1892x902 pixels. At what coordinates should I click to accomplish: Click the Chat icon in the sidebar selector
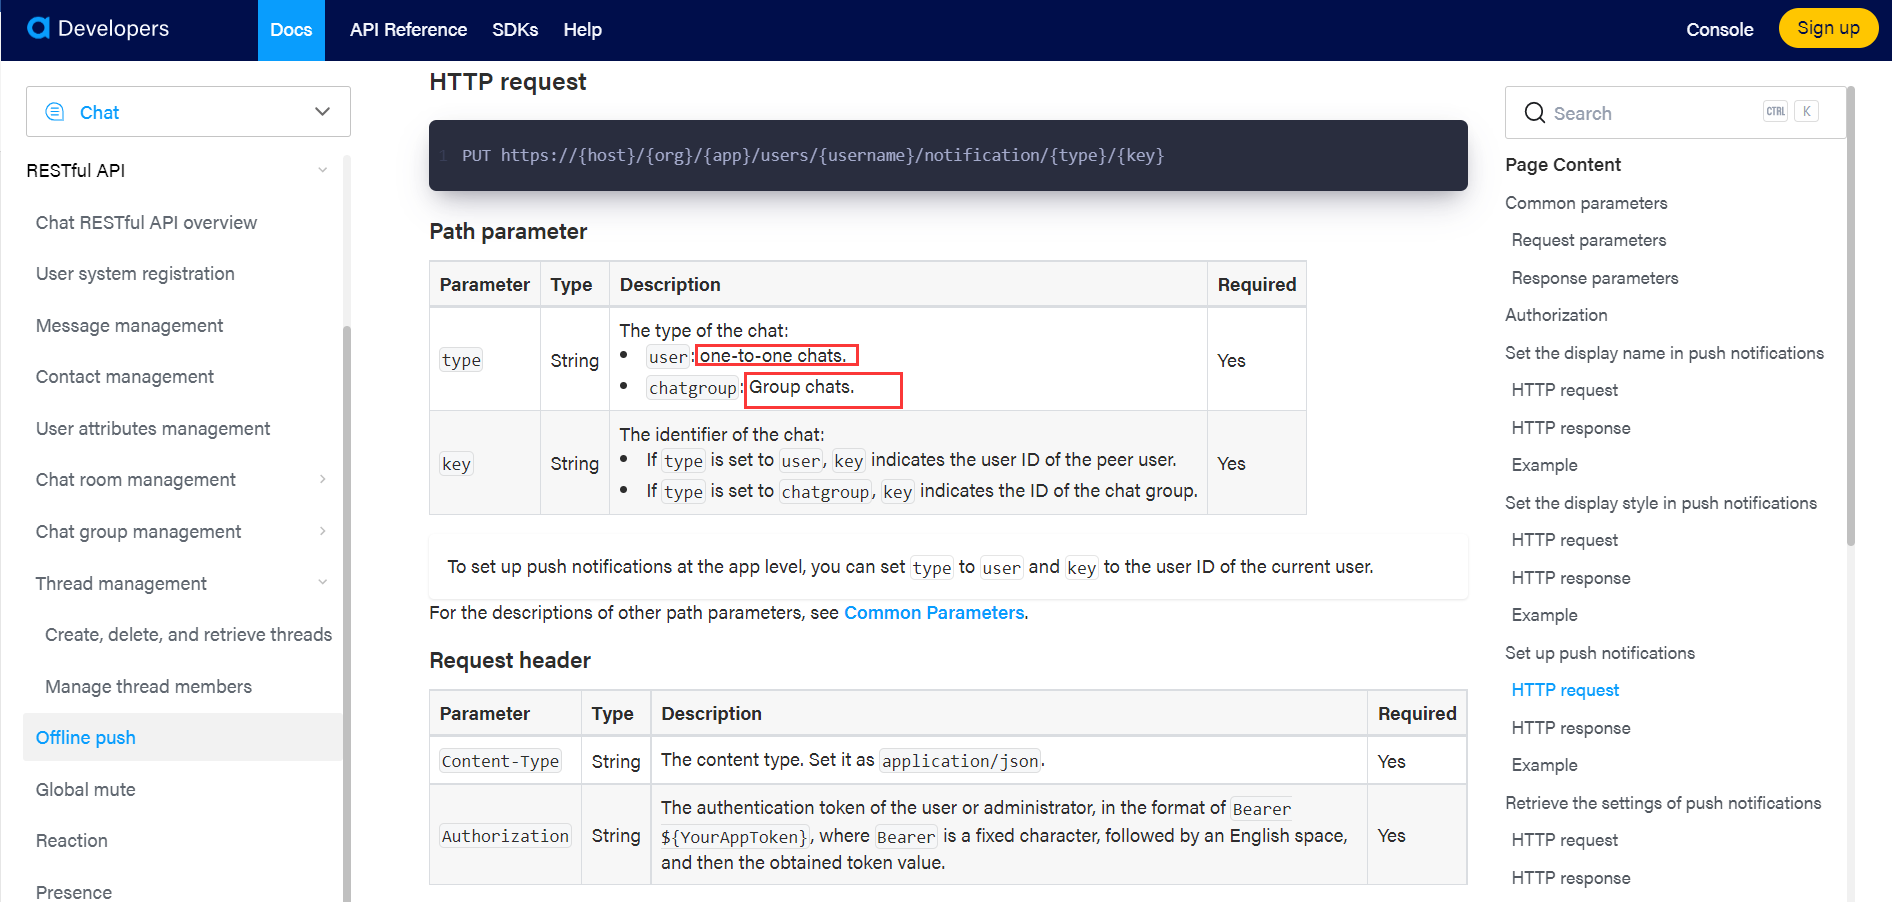coord(55,111)
